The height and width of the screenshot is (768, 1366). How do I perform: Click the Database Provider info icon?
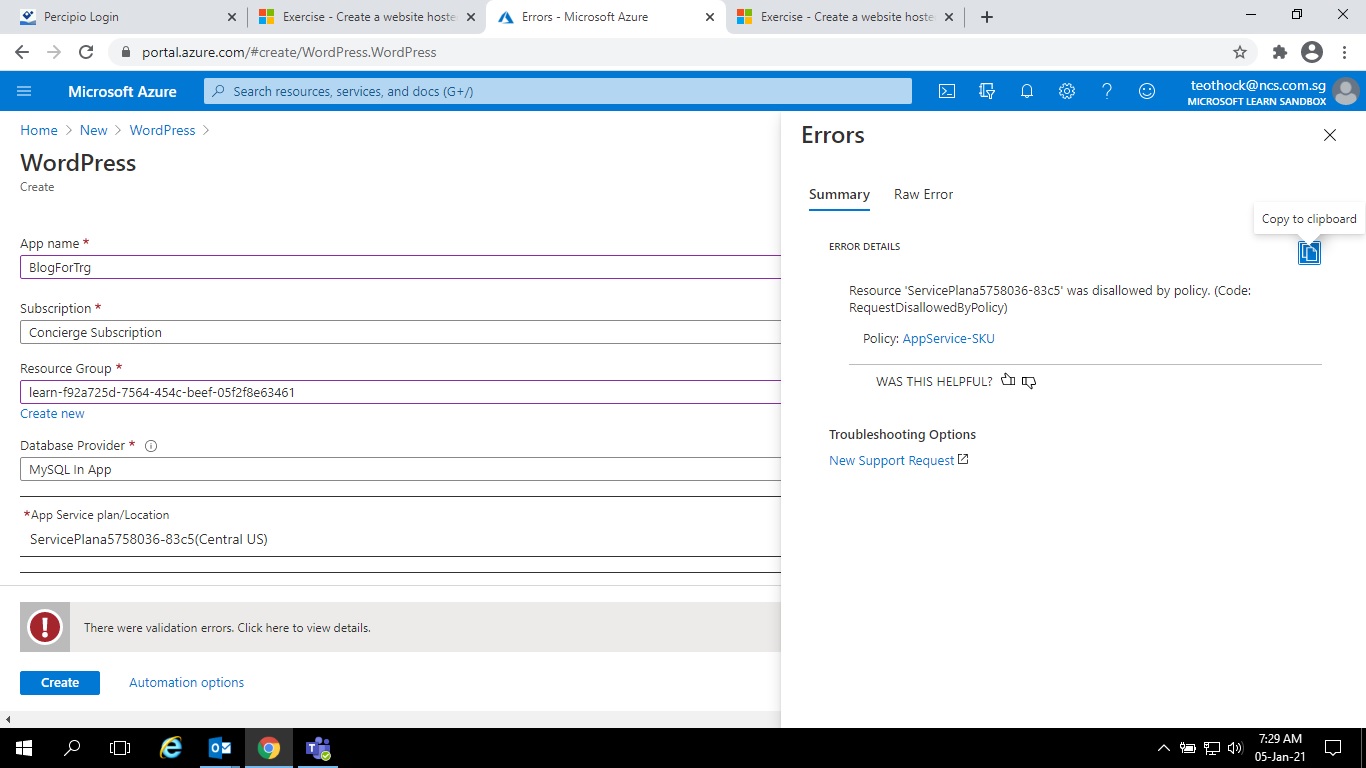coord(151,446)
